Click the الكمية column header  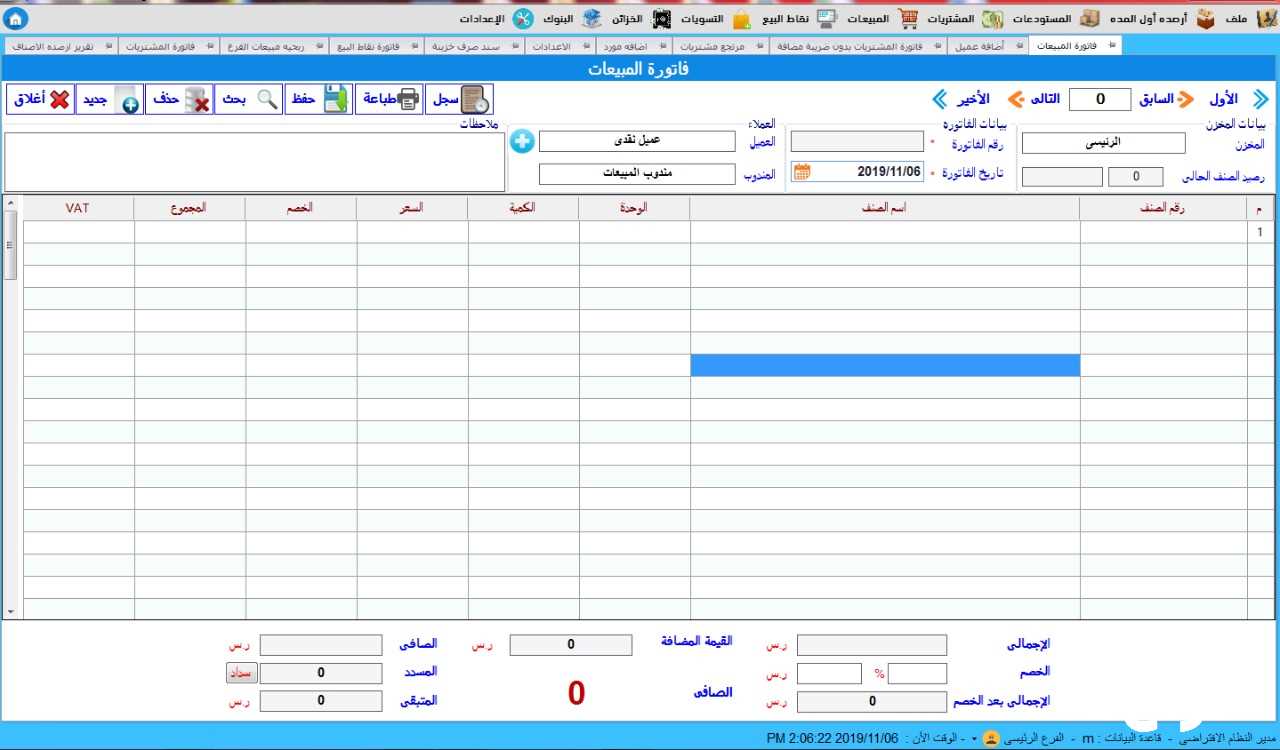(x=523, y=208)
